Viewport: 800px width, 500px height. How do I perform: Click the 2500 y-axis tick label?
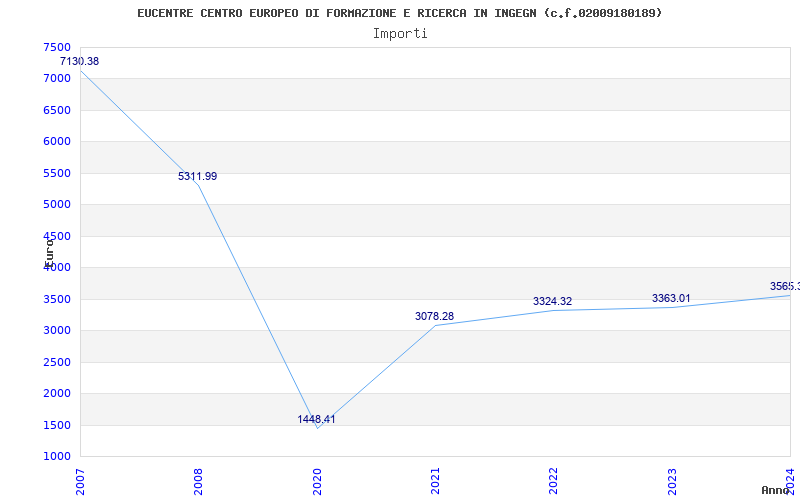[x=57, y=362]
